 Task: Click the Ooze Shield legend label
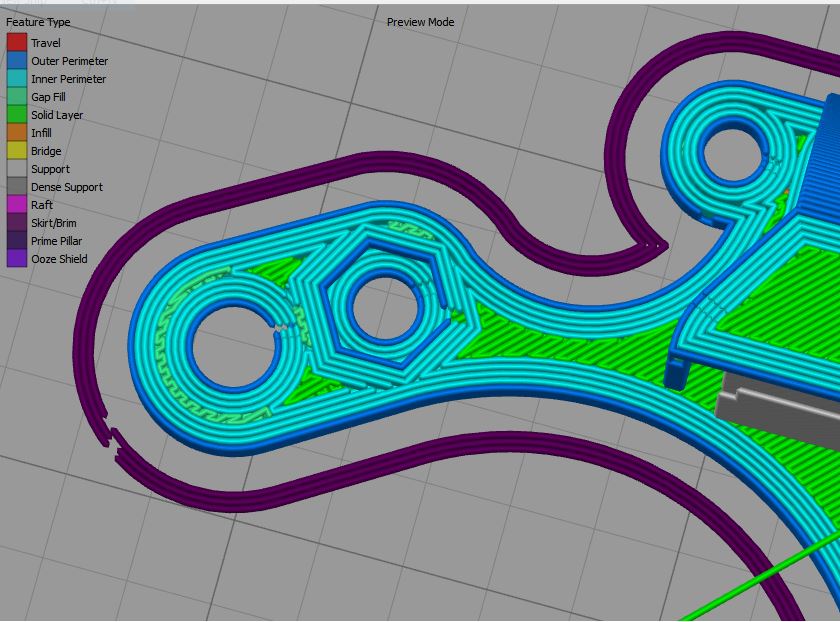click(x=59, y=259)
